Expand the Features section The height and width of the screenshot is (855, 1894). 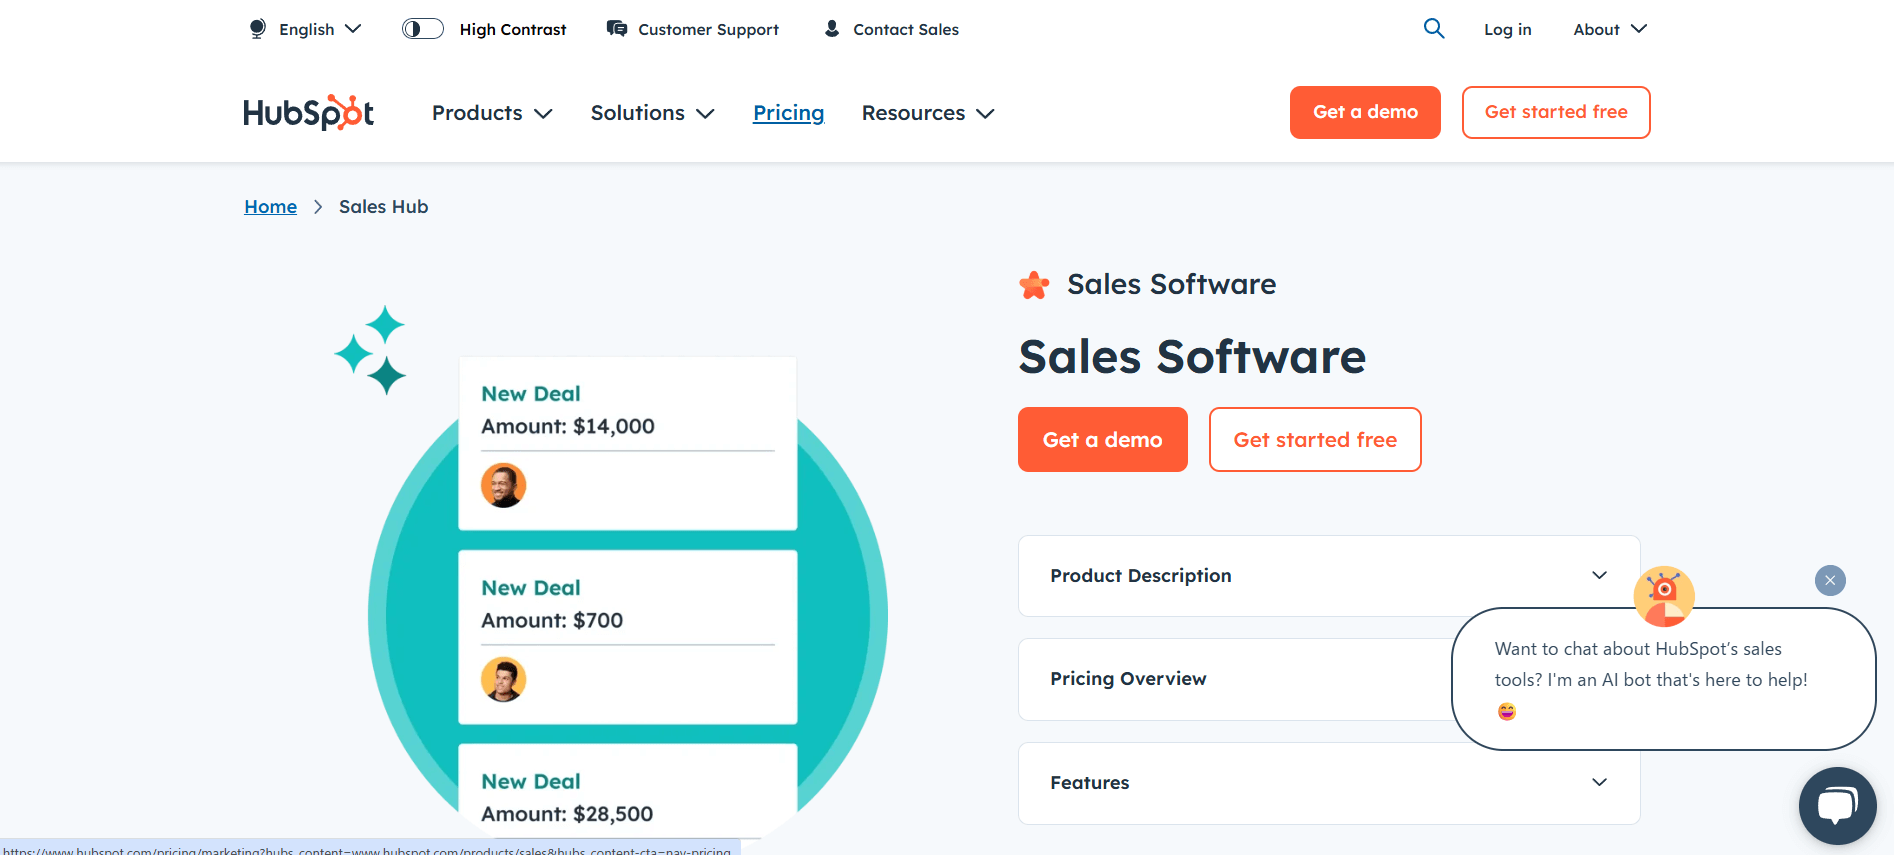(x=1329, y=783)
